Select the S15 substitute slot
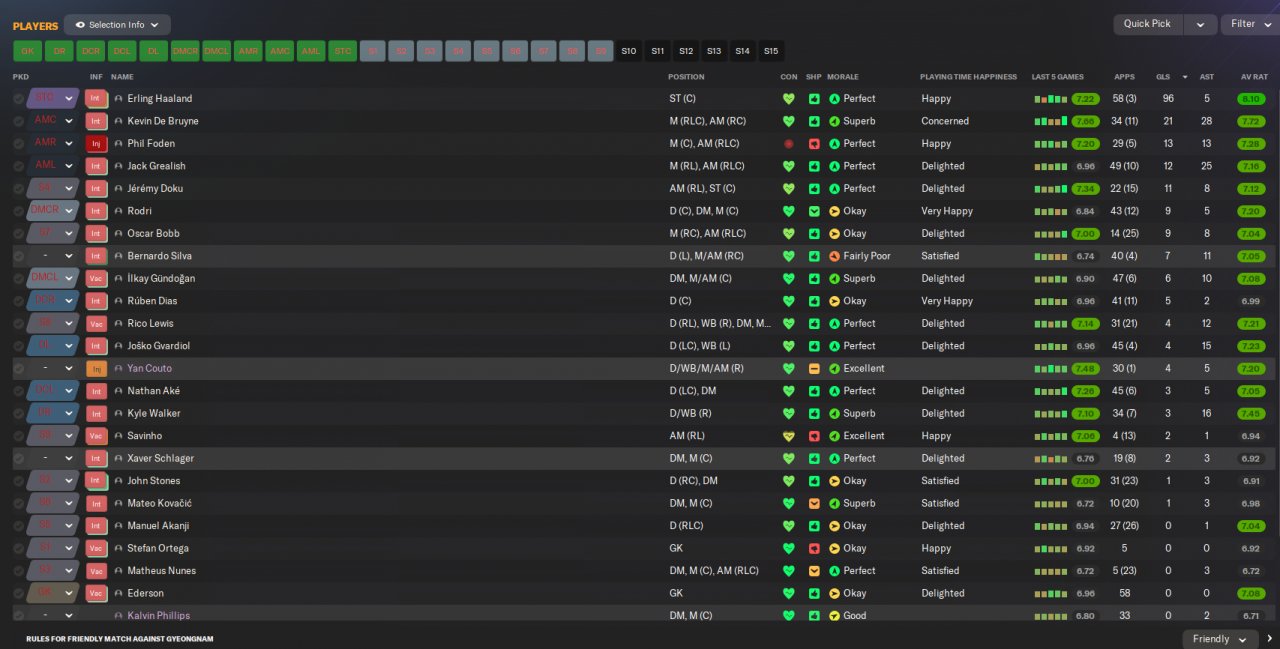Image resolution: width=1280 pixels, height=649 pixels. [771, 51]
